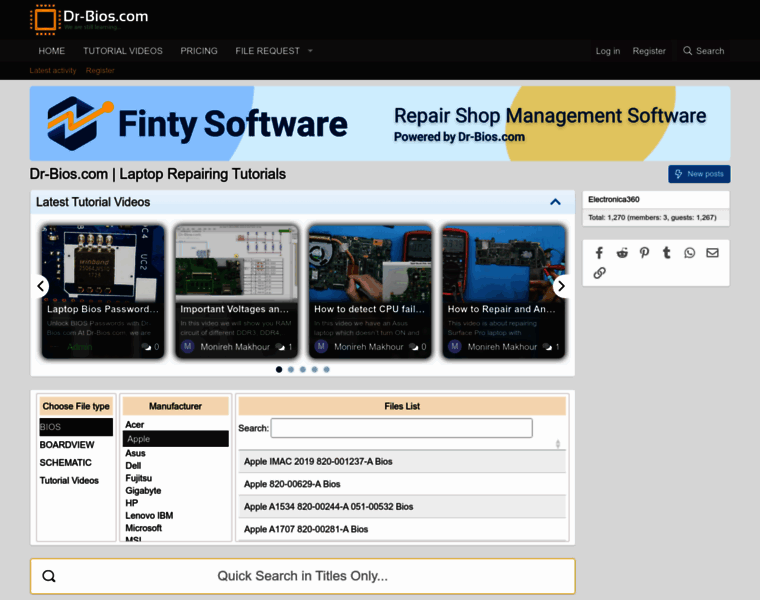The image size is (760, 600).
Task: Share via the Tumblr icon
Action: pos(667,253)
